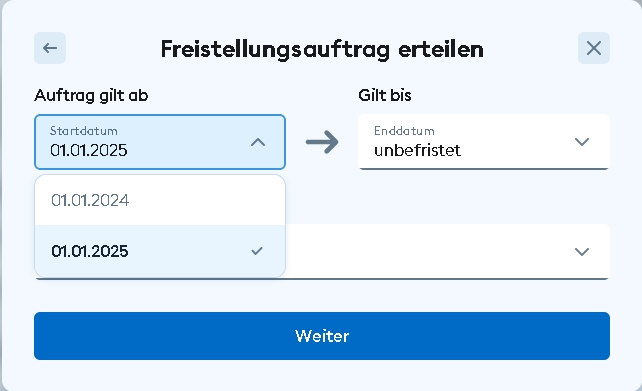Select the 01.01.2024 start date option

pyautogui.click(x=160, y=200)
